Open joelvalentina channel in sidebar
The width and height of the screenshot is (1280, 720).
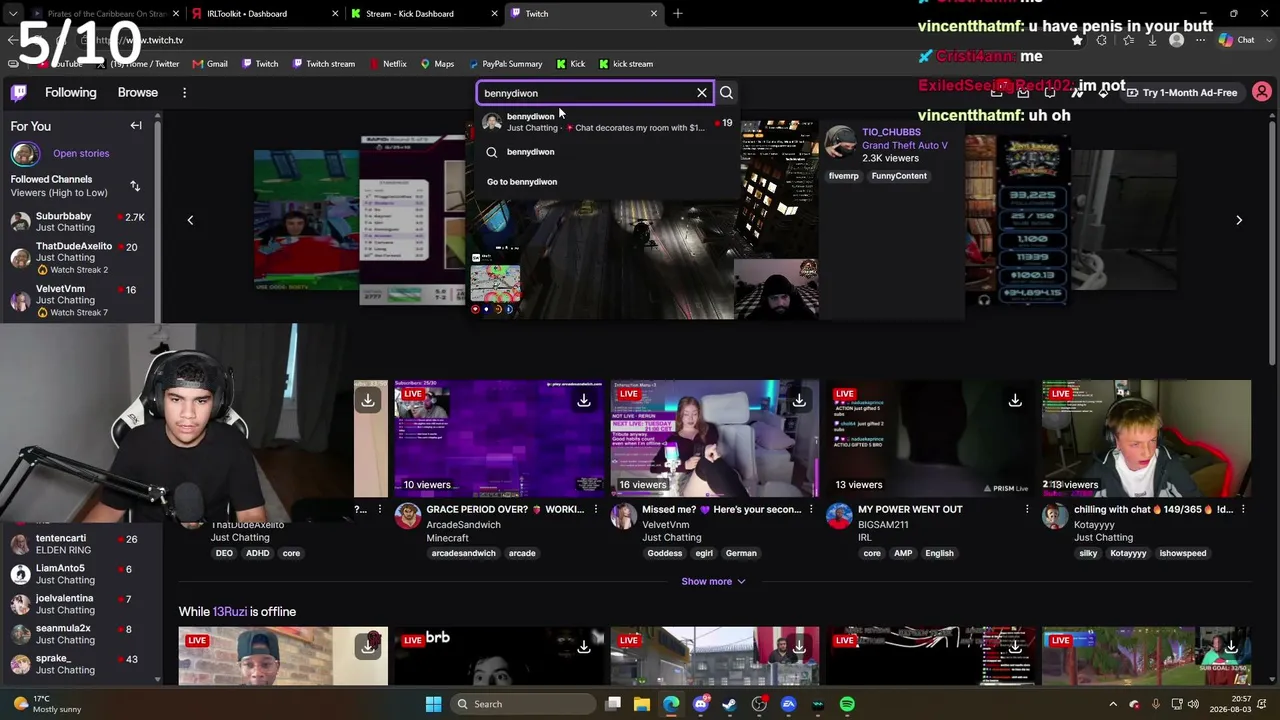[78, 604]
